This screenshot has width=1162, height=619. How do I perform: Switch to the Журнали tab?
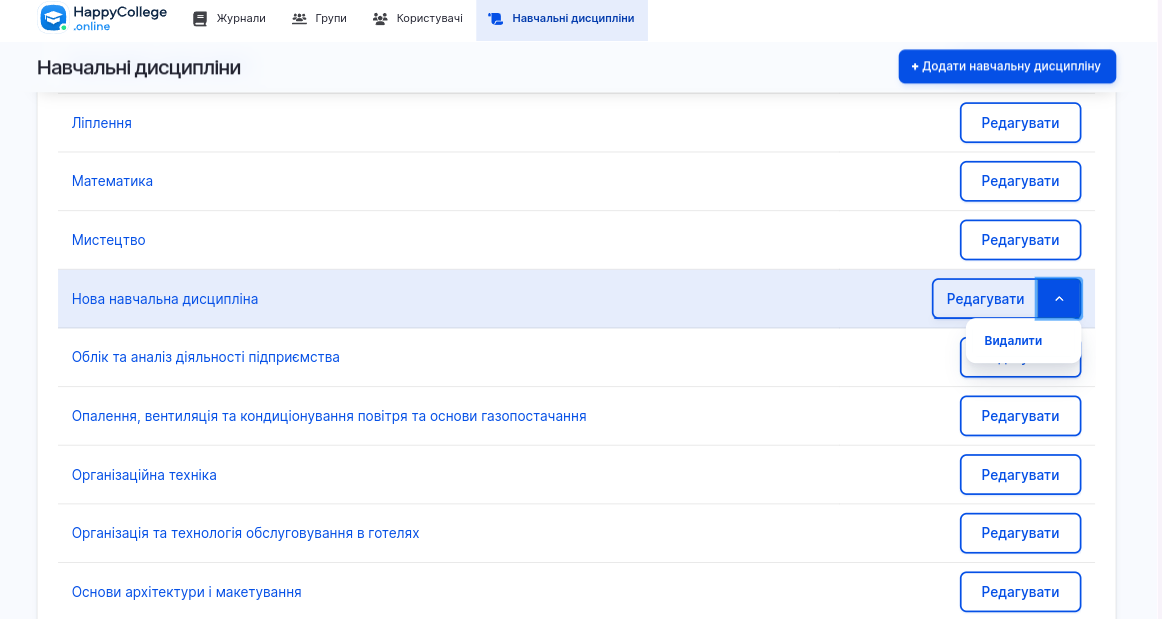(229, 17)
